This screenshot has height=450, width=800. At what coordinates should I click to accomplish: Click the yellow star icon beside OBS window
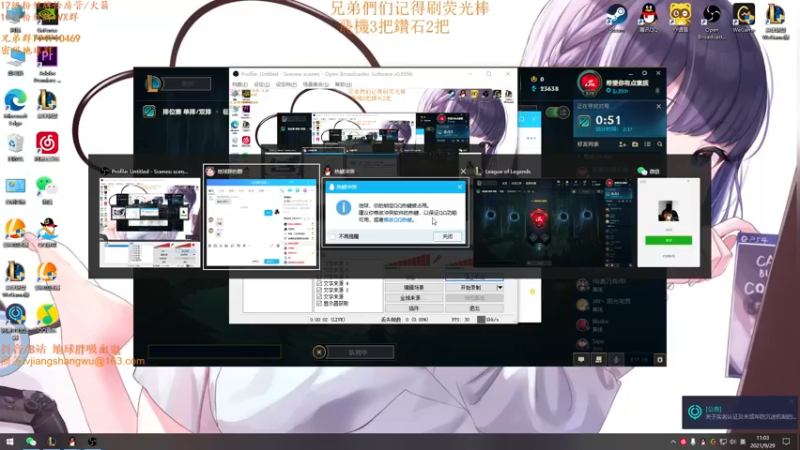coord(532,291)
